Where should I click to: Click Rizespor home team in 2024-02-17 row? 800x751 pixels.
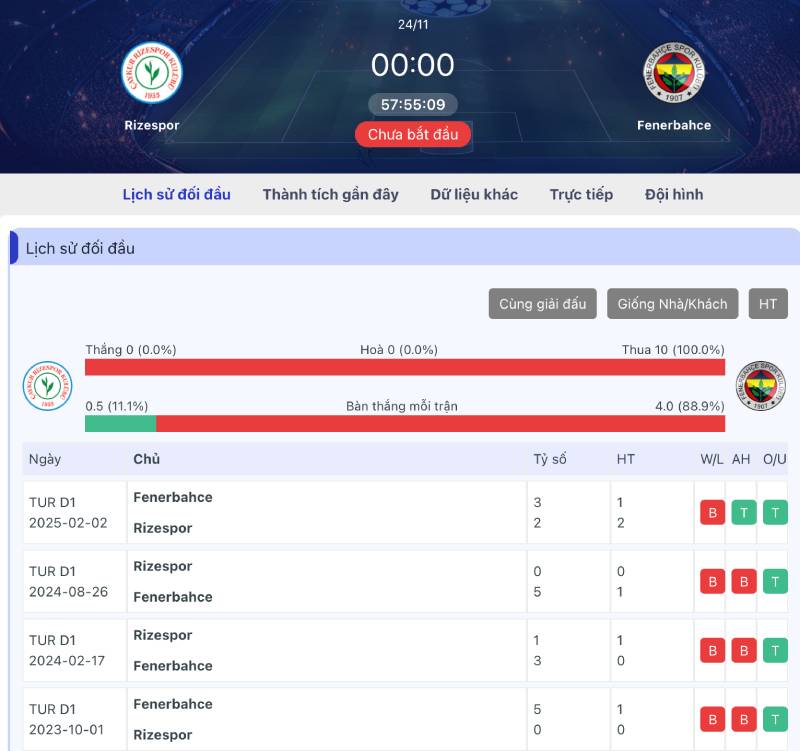(163, 635)
